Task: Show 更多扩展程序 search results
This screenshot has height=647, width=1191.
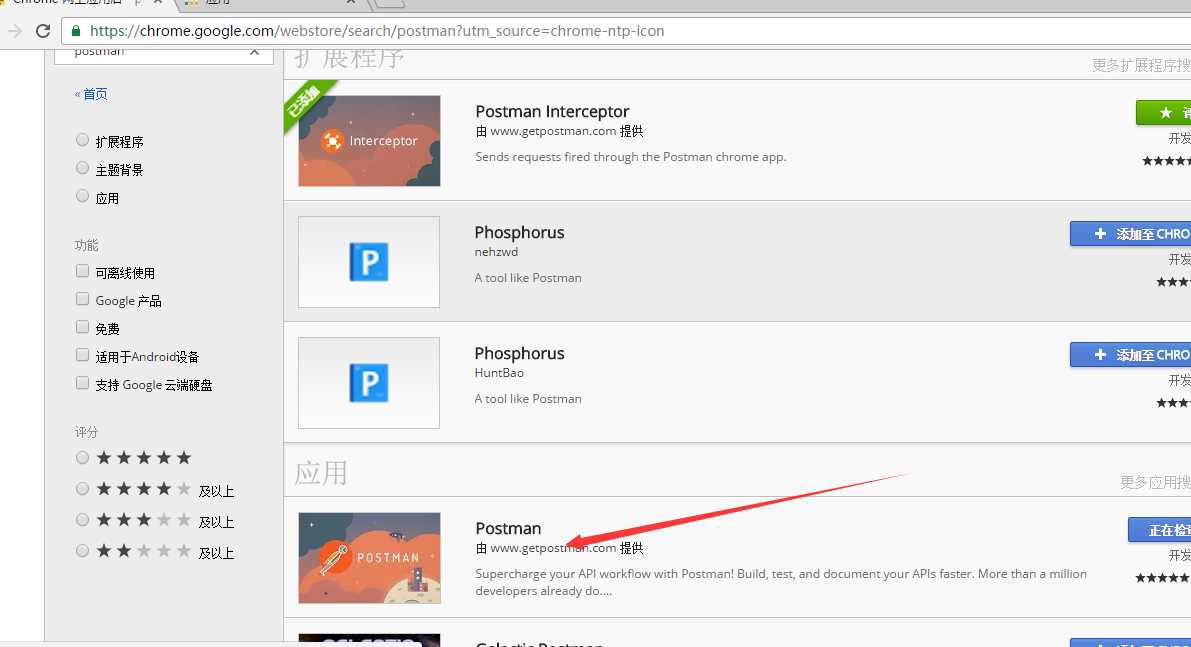Action: tap(1142, 65)
